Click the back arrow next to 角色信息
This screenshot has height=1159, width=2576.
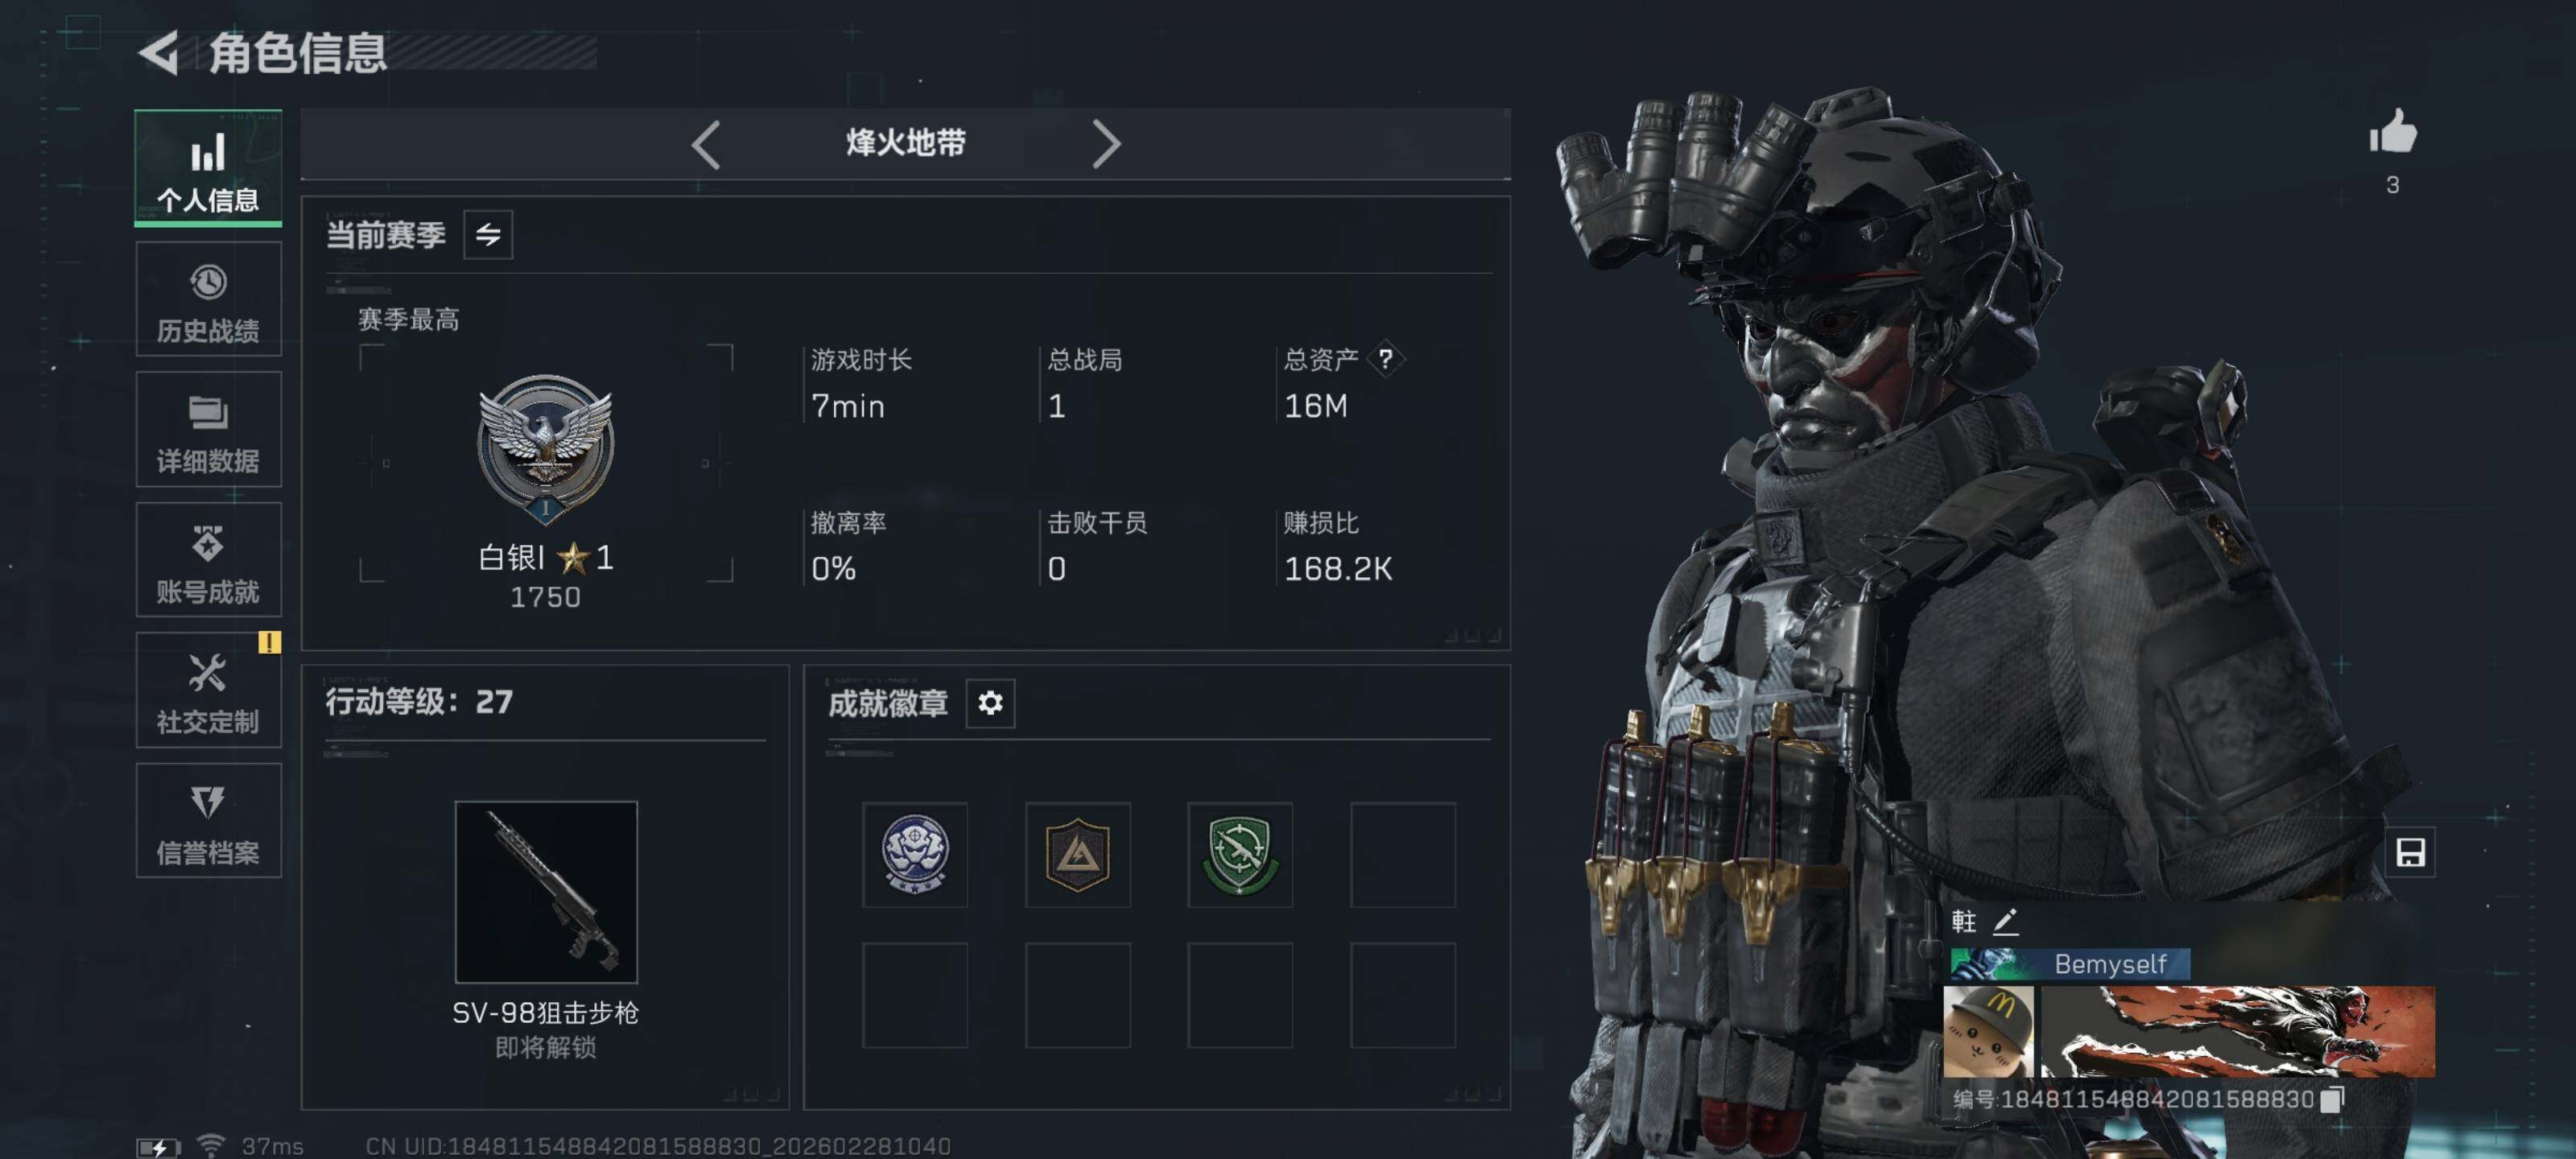point(159,52)
